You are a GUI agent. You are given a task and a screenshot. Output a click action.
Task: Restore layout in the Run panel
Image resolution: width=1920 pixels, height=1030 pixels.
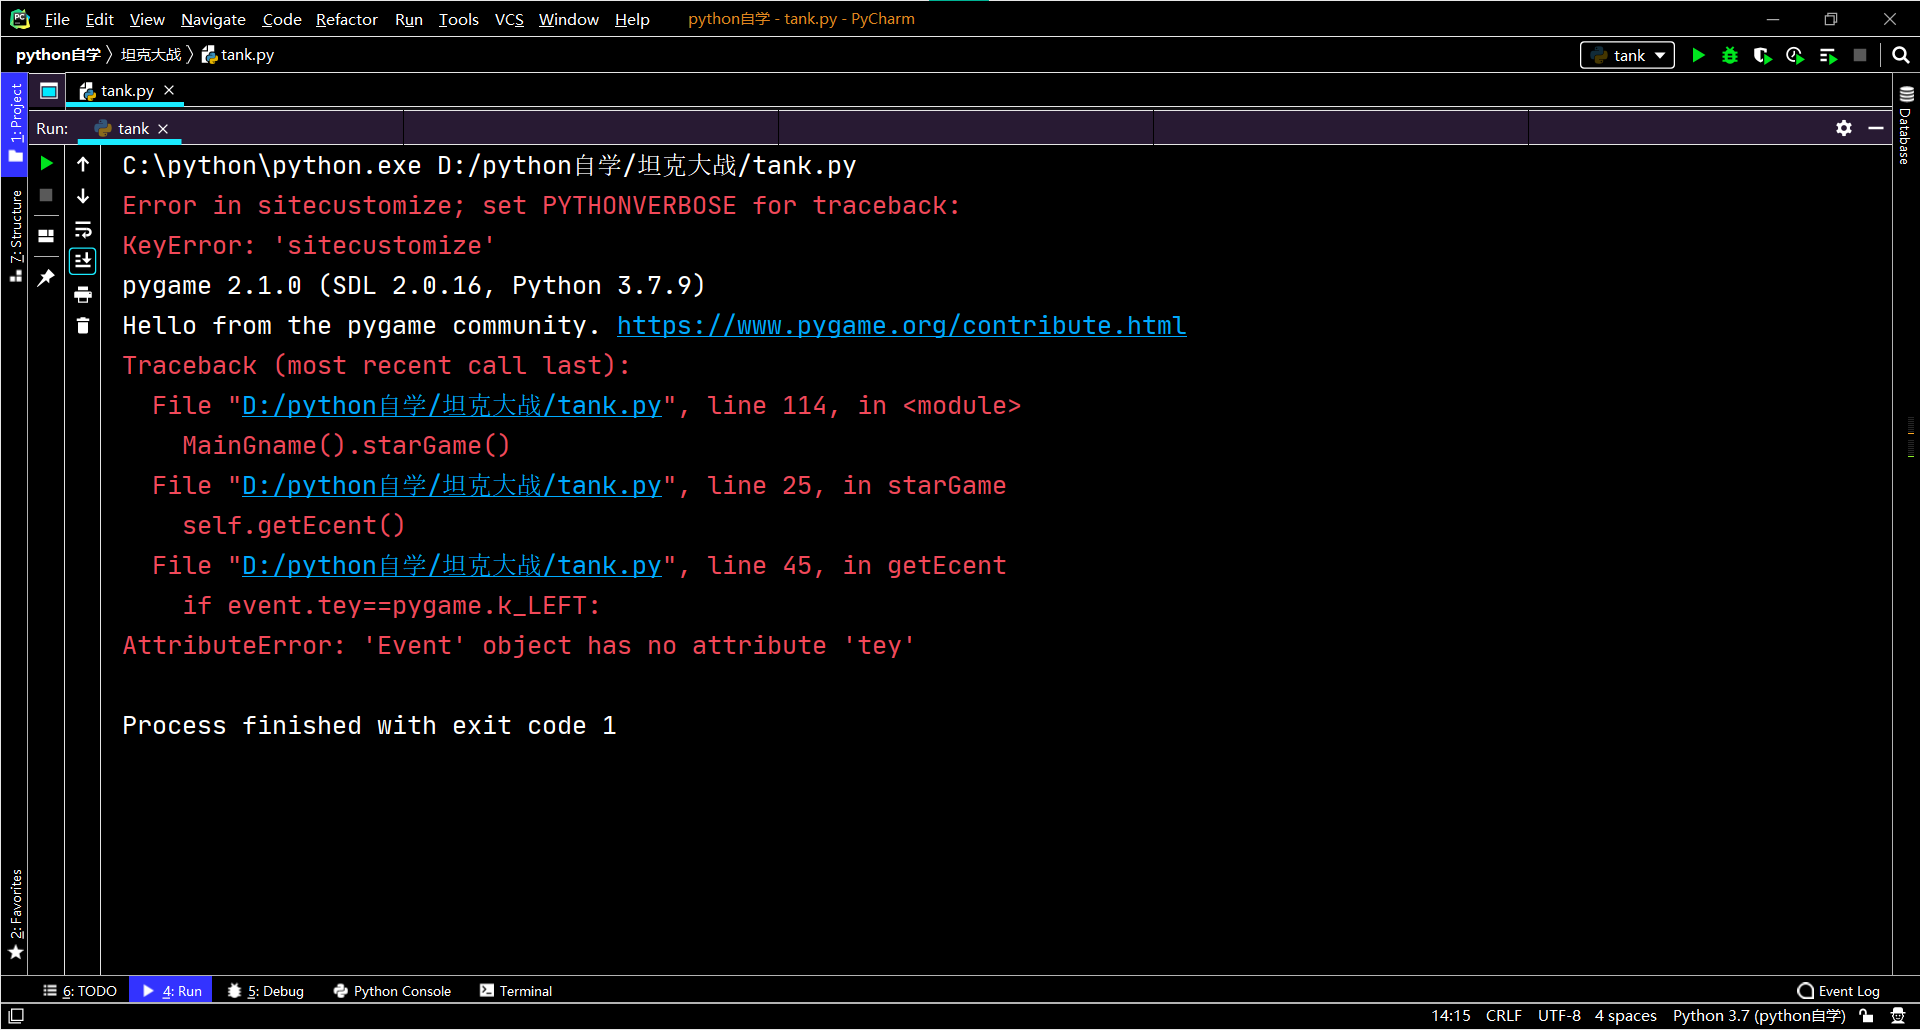point(46,236)
